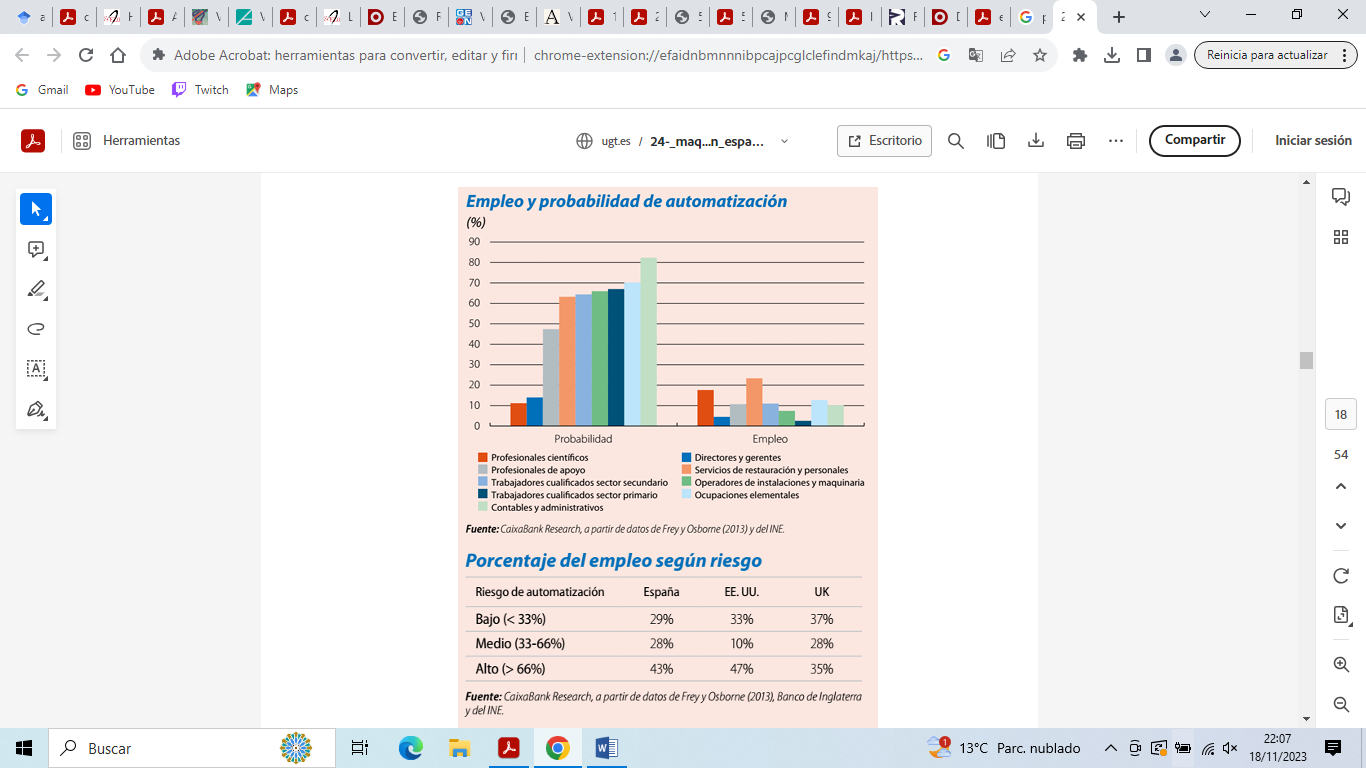Select the highlighter pen tool
1366x768 pixels.
[x=36, y=290]
